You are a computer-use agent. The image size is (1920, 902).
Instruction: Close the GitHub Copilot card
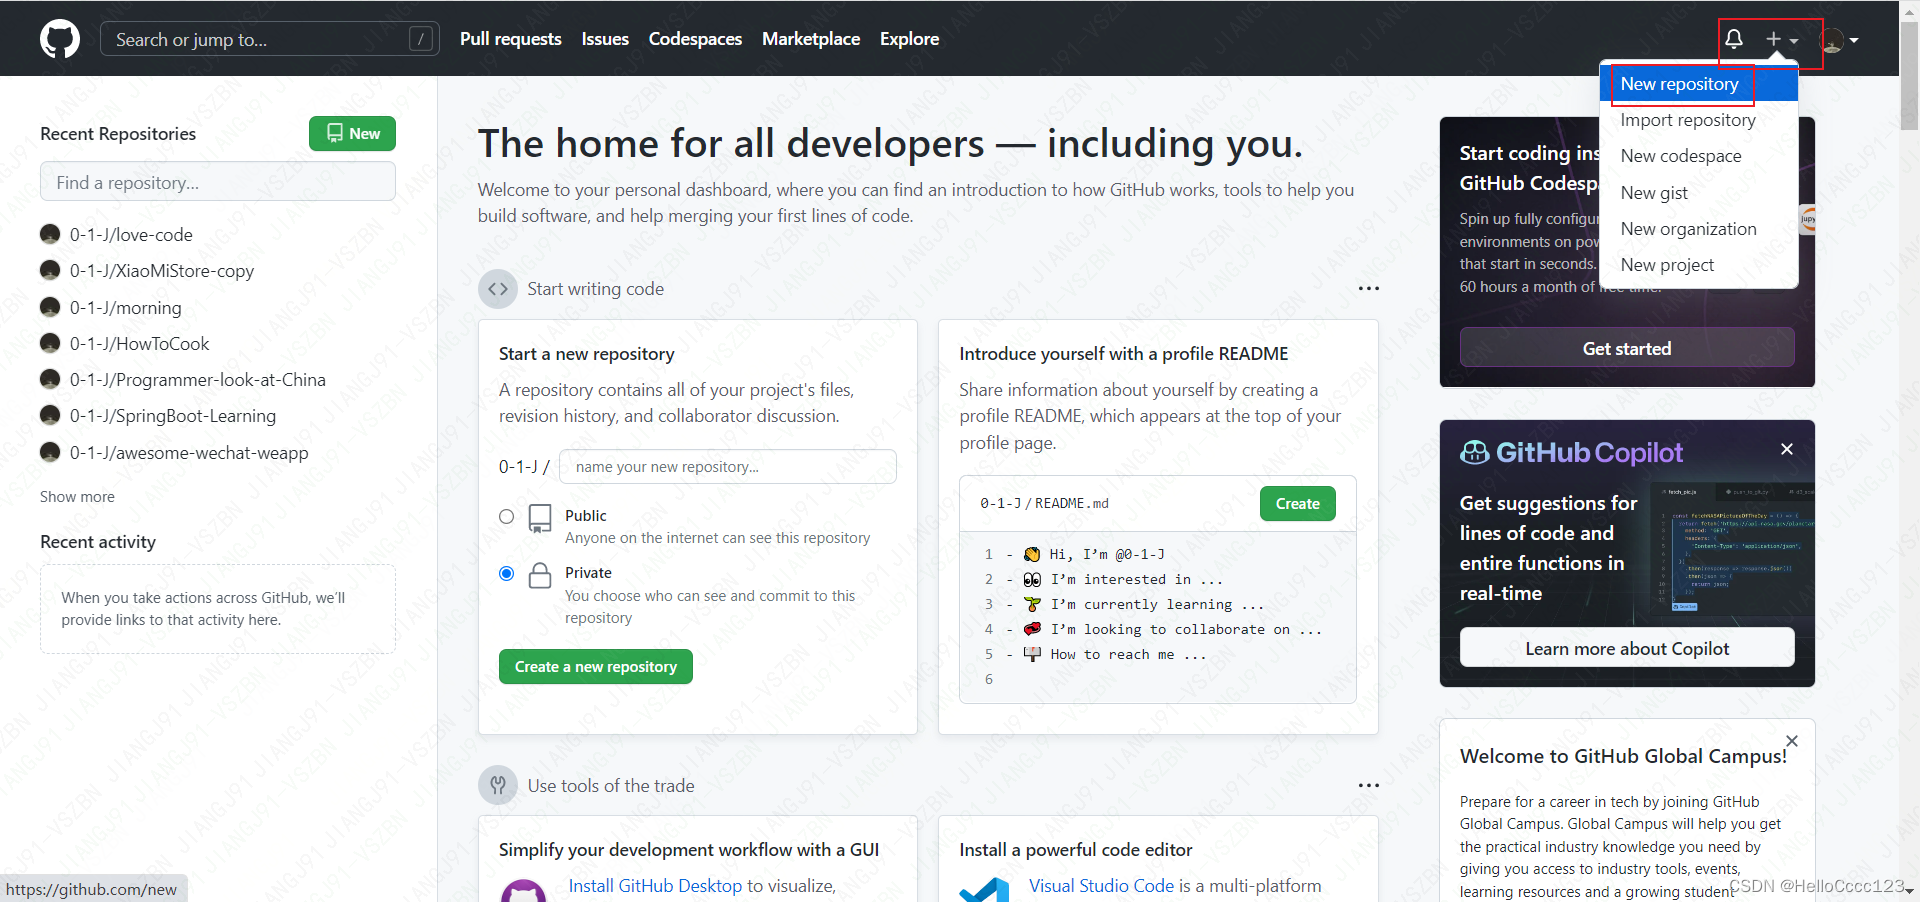click(x=1787, y=449)
